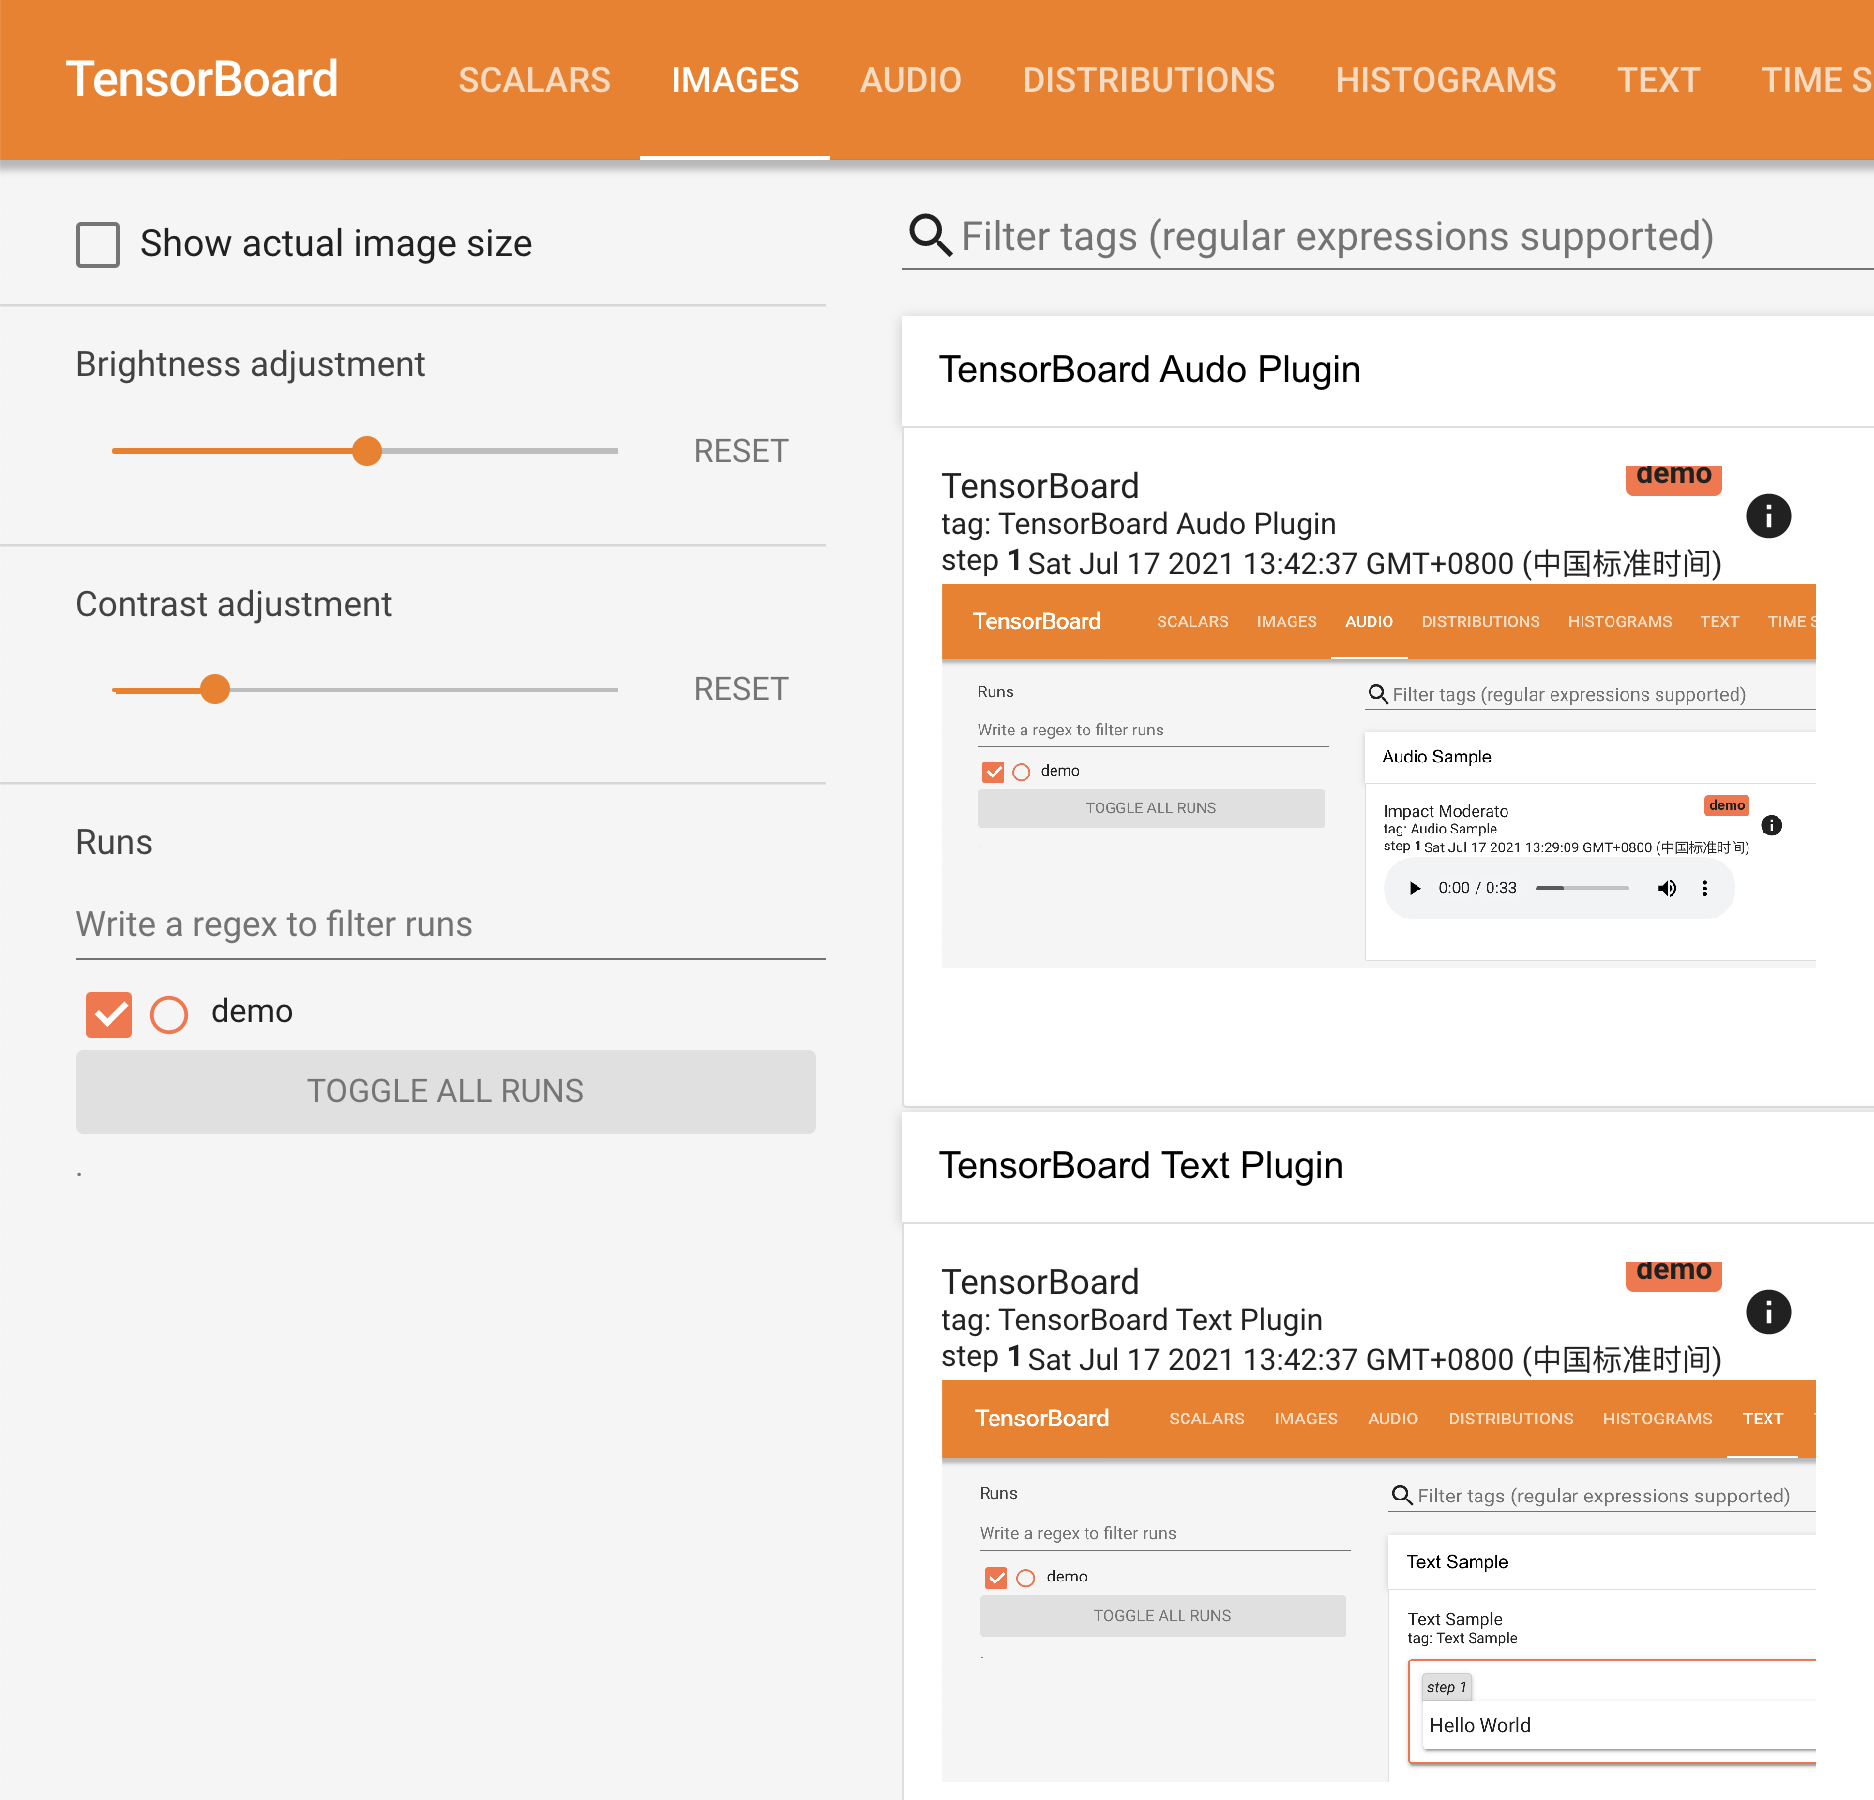The height and width of the screenshot is (1800, 1874).
Task: Click the demo run label in sidebar
Action: coord(252,1011)
